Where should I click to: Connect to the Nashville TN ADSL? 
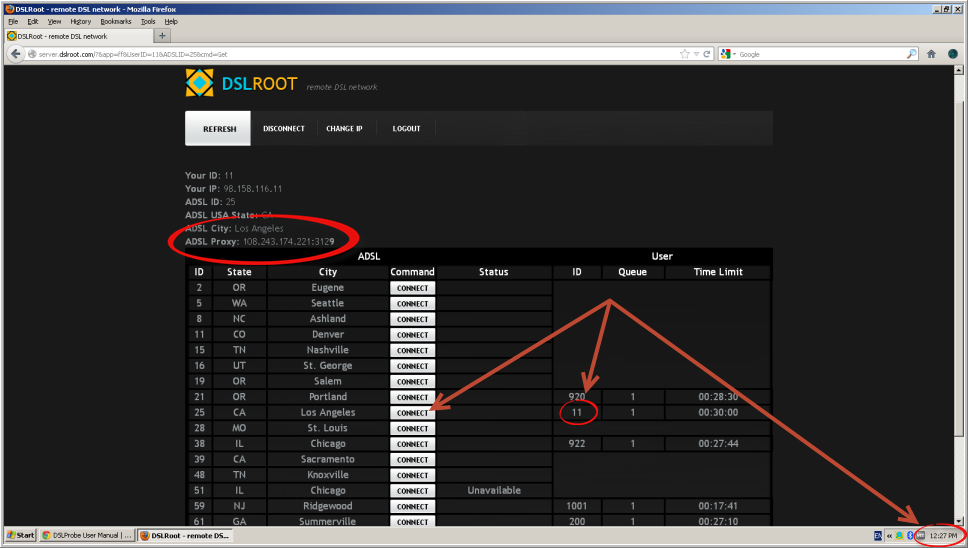pyautogui.click(x=412, y=351)
